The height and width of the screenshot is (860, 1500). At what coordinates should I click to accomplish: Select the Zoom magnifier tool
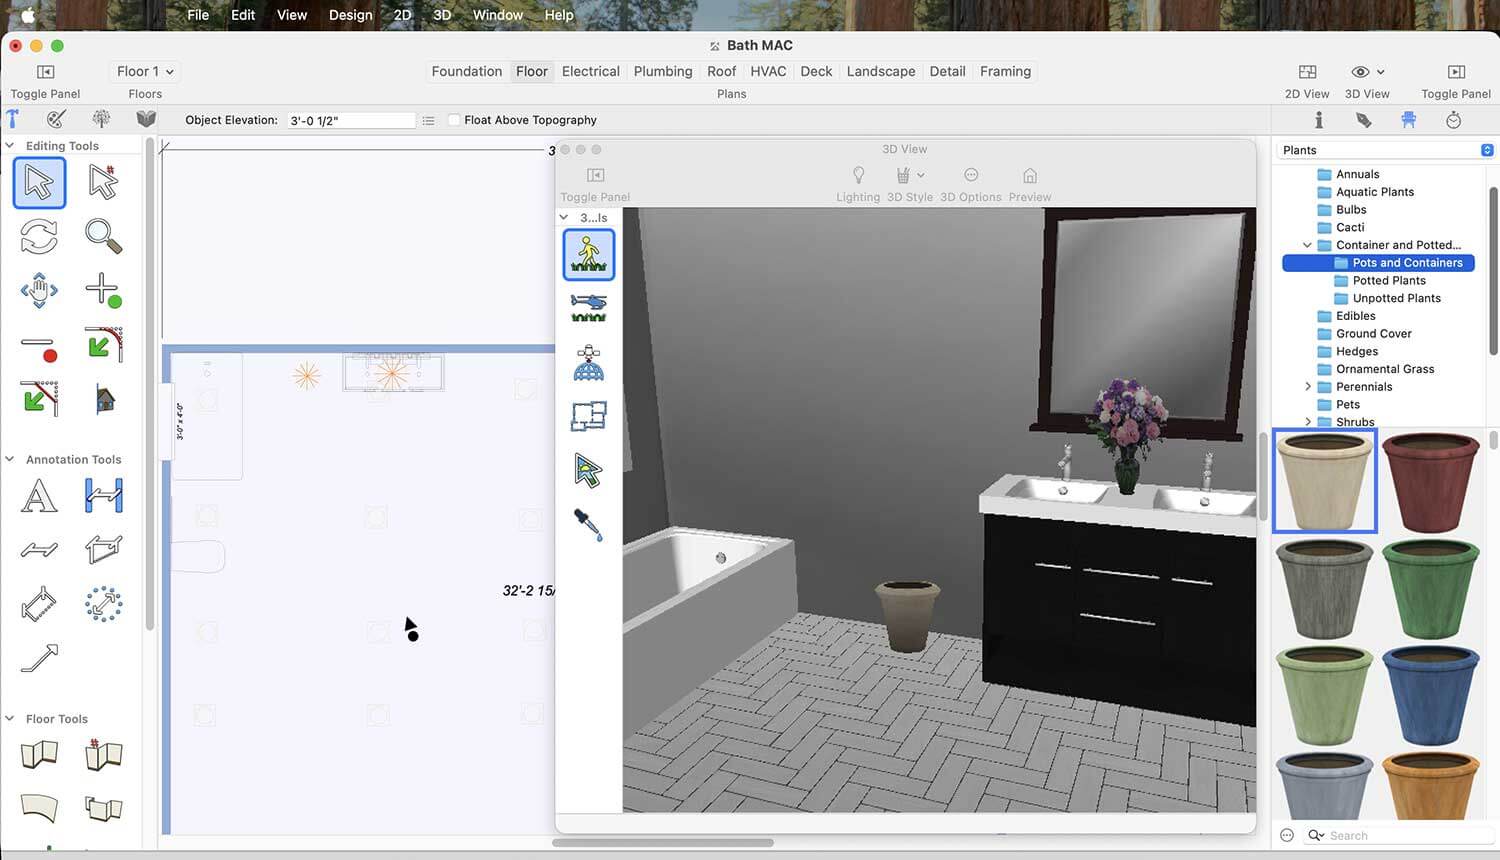click(103, 236)
